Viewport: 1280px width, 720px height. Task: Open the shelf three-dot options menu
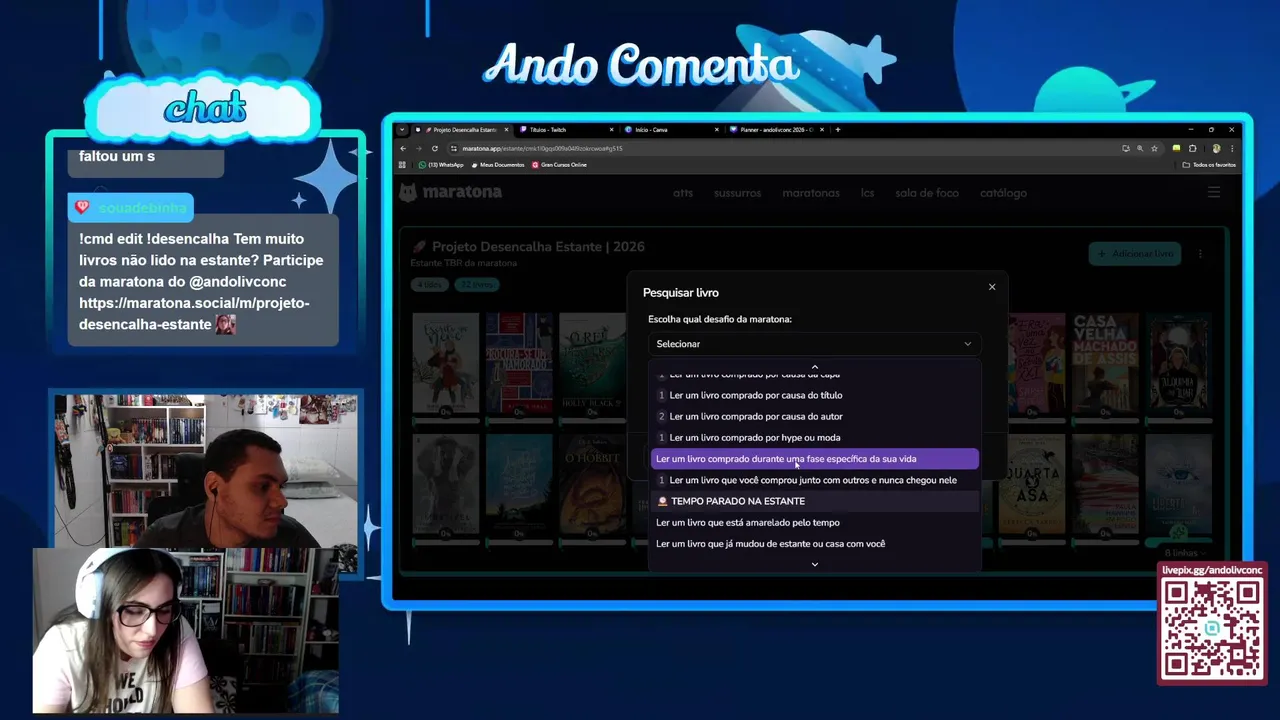click(x=1200, y=254)
